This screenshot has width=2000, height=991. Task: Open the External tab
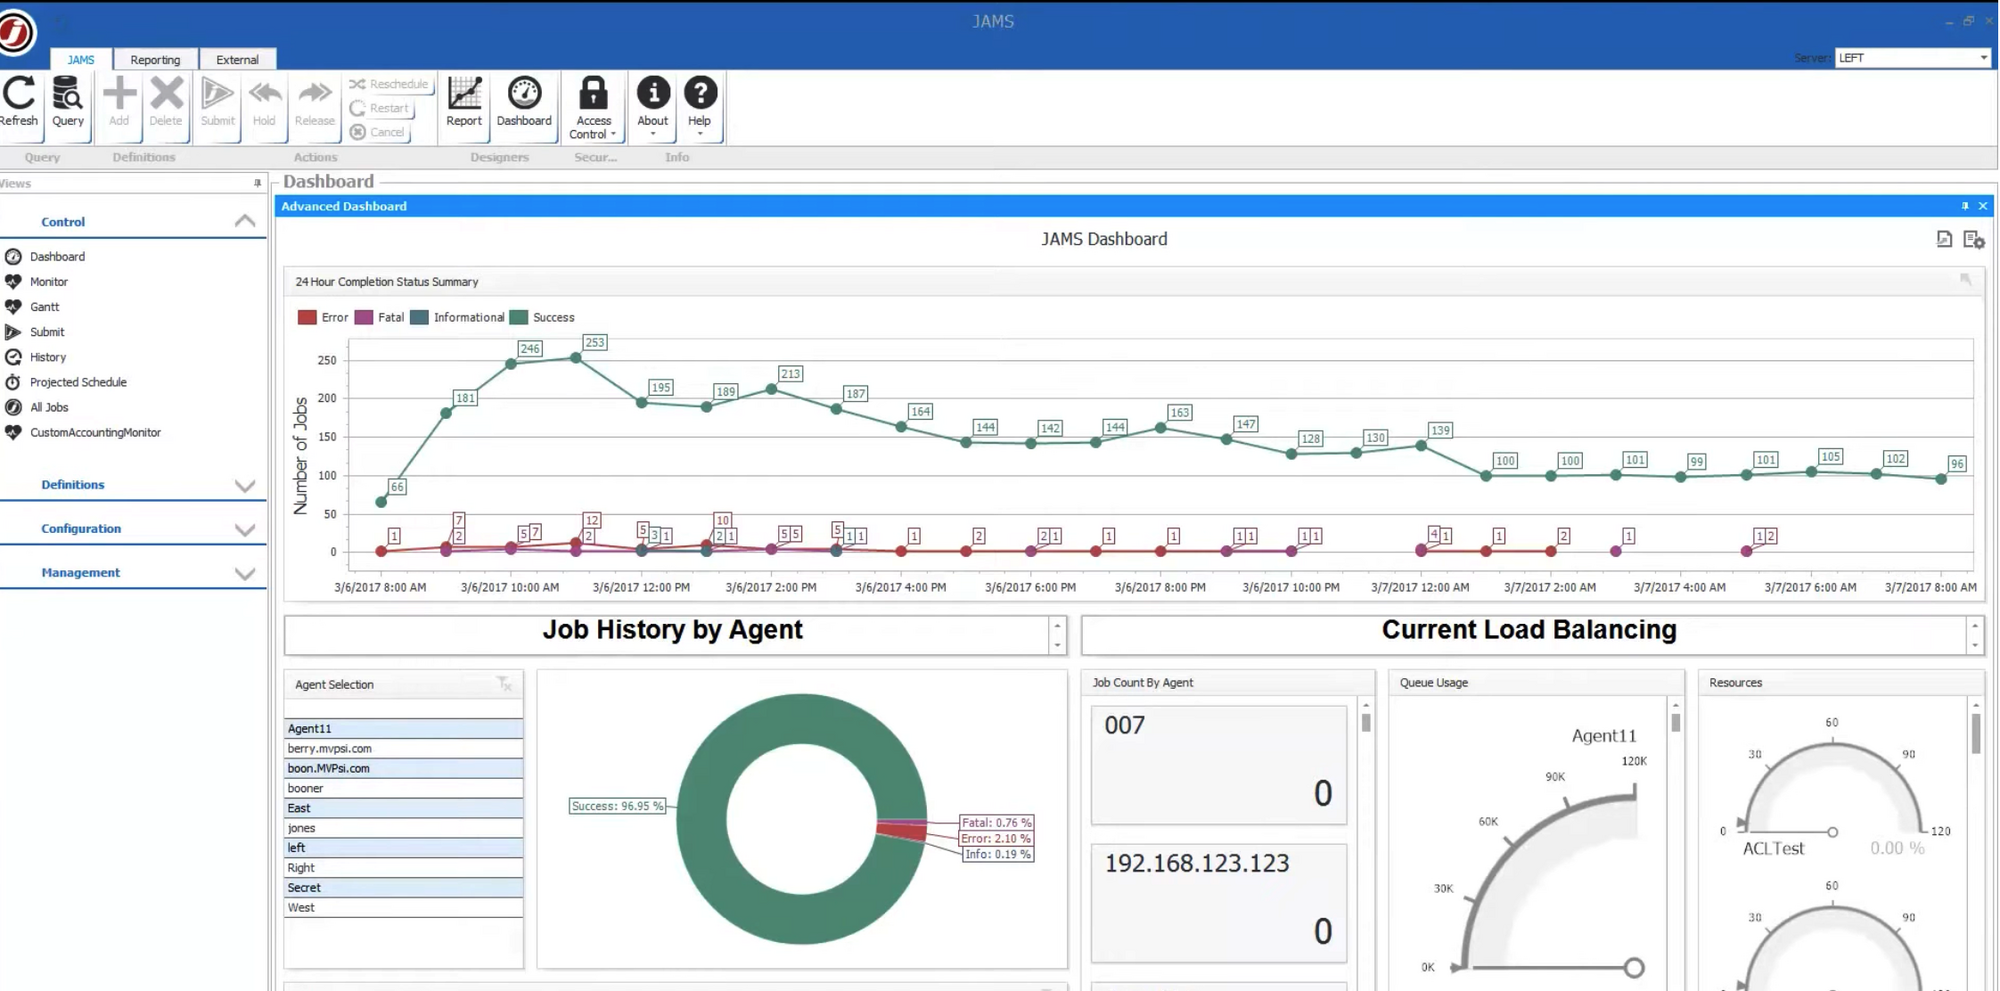point(237,59)
